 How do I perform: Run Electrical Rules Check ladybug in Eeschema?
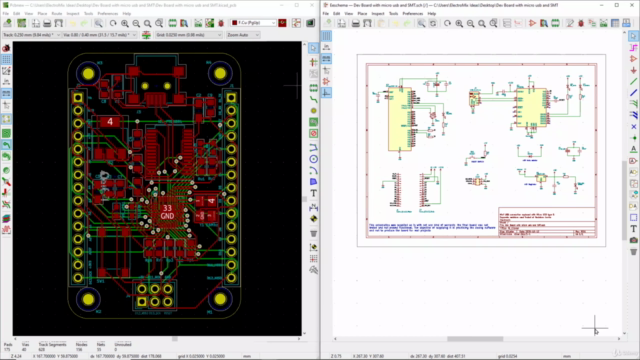tap(581, 23)
